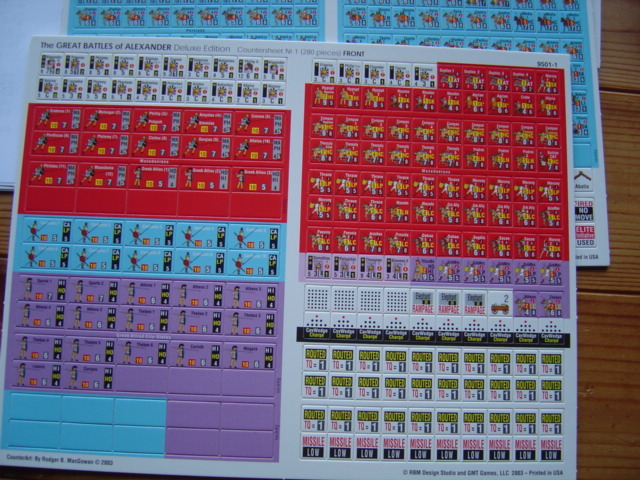The height and width of the screenshot is (480, 640).
Task: Select the Perdiccas (6) phalanx counter
Action: [55, 143]
